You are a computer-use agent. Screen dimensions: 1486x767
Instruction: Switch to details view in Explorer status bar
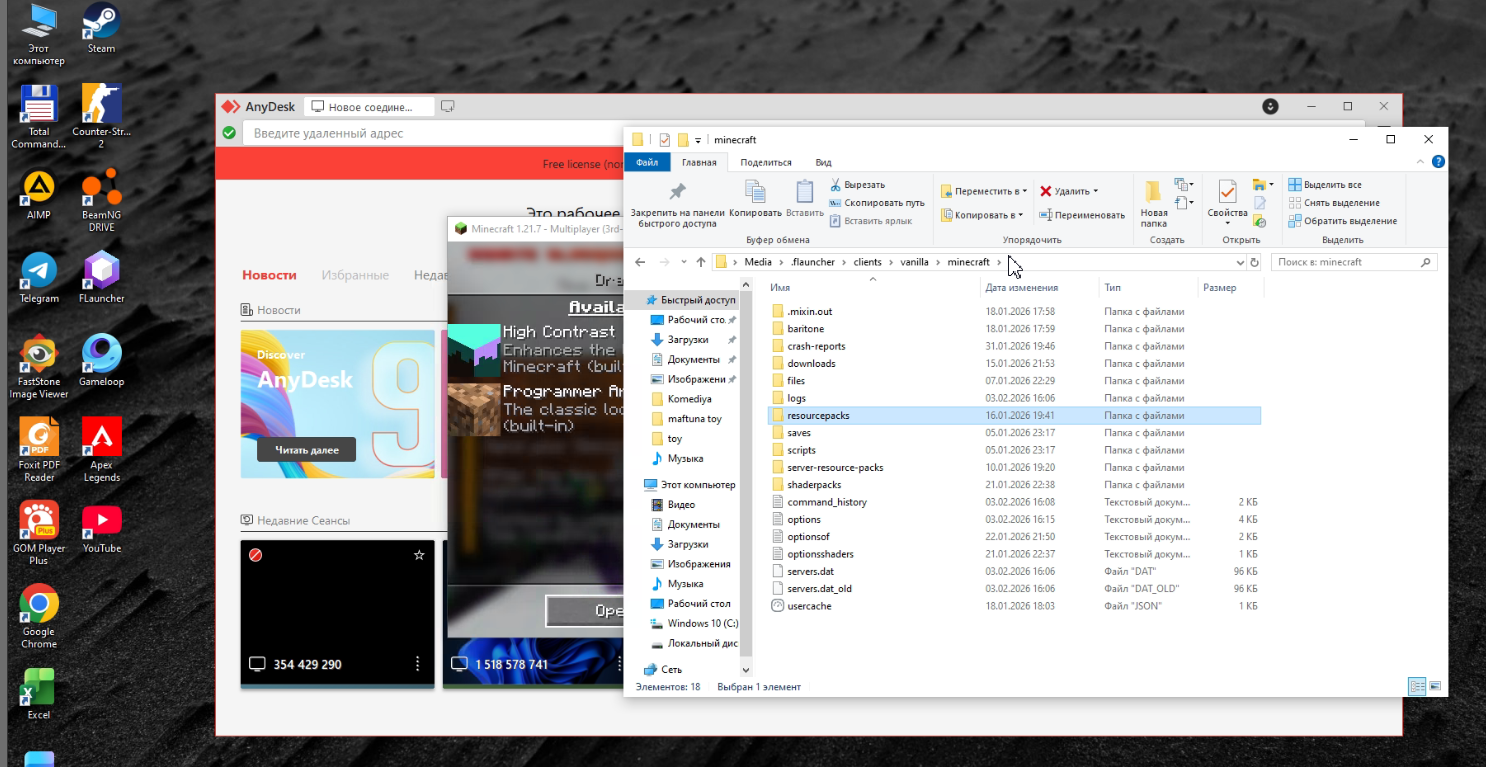click(1416, 686)
